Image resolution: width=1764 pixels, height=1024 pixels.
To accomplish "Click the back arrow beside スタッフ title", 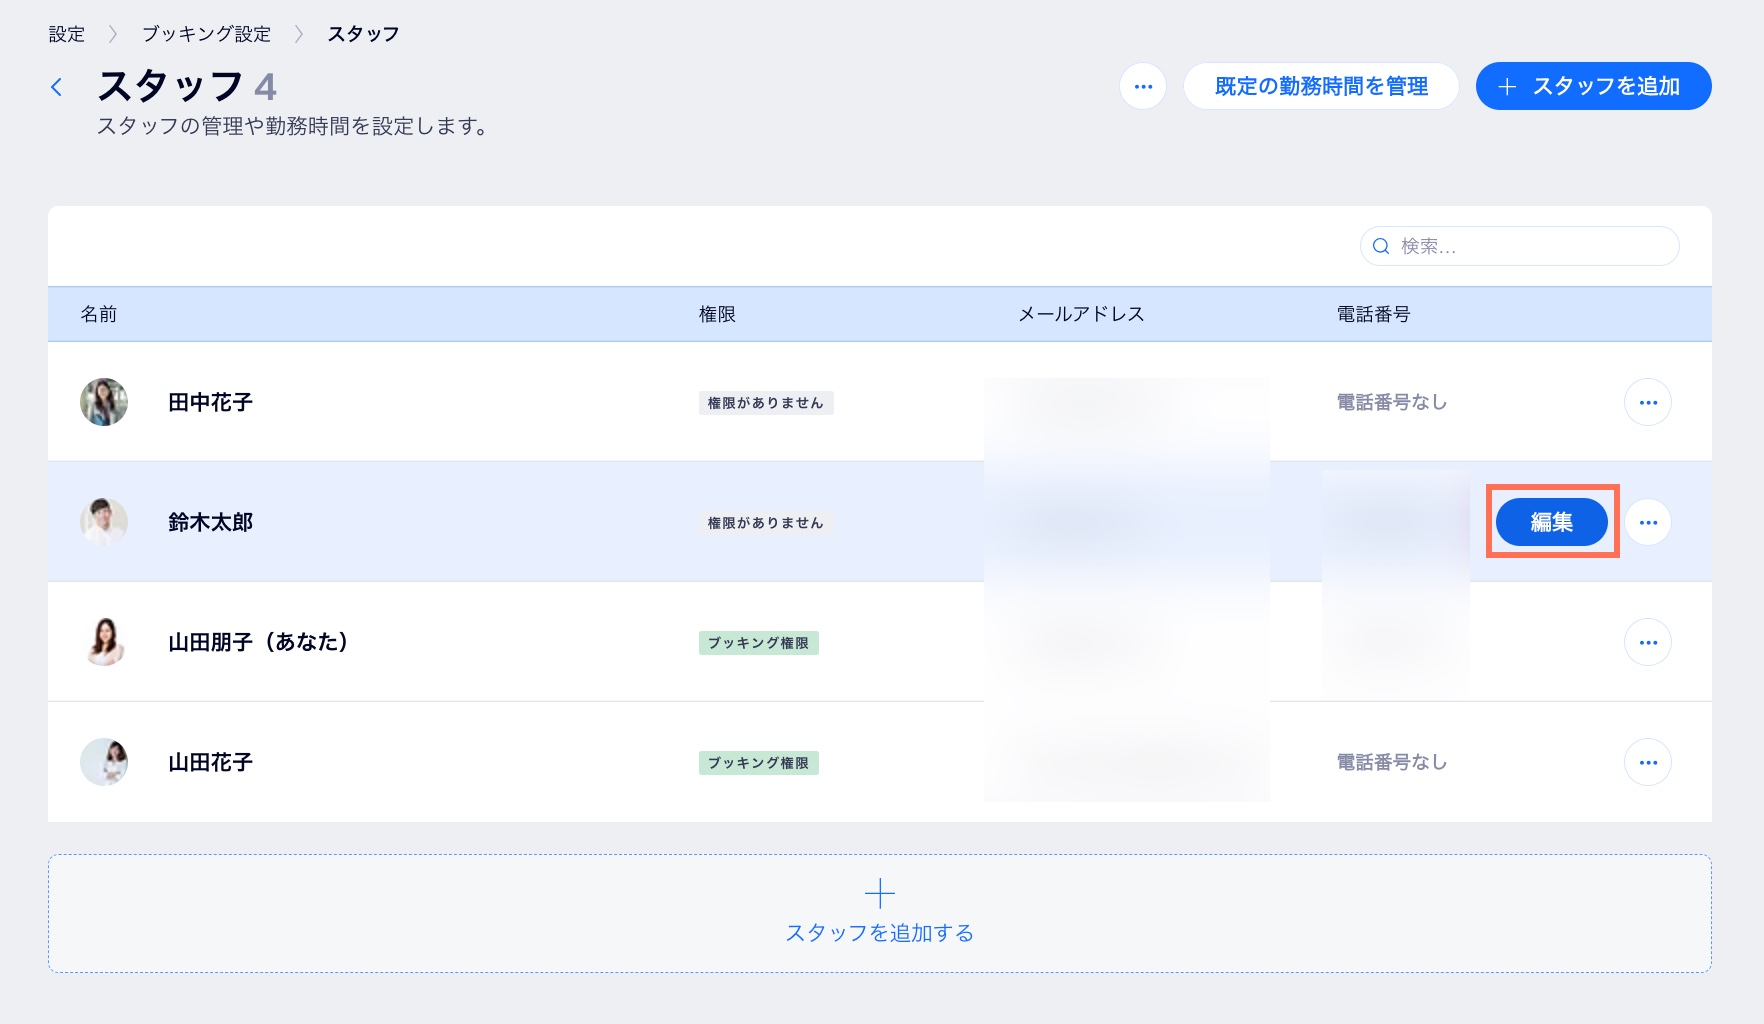I will pyautogui.click(x=57, y=87).
